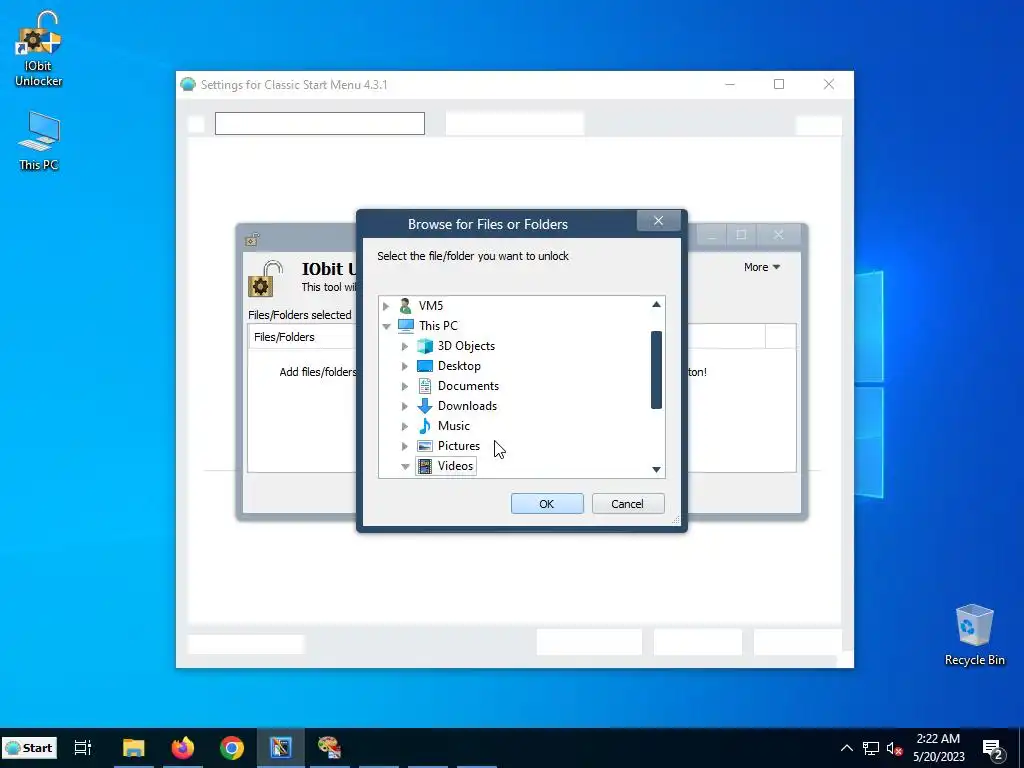Screen dimensions: 1024x768
Task: Click the This PC computer icon in tree
Action: point(406,325)
